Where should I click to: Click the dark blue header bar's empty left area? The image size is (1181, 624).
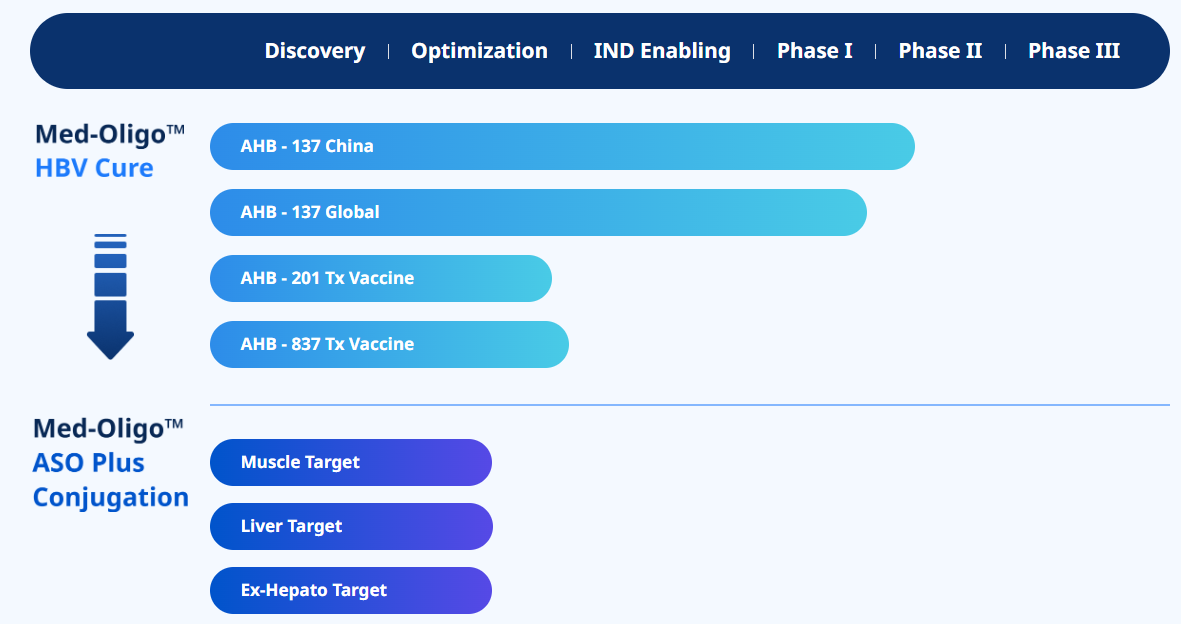tap(140, 51)
